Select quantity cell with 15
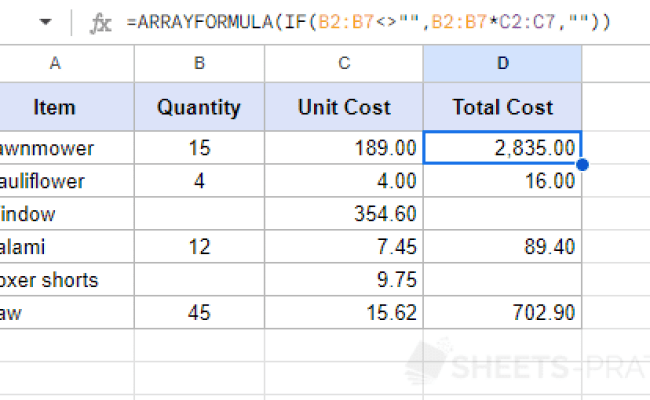 (199, 148)
